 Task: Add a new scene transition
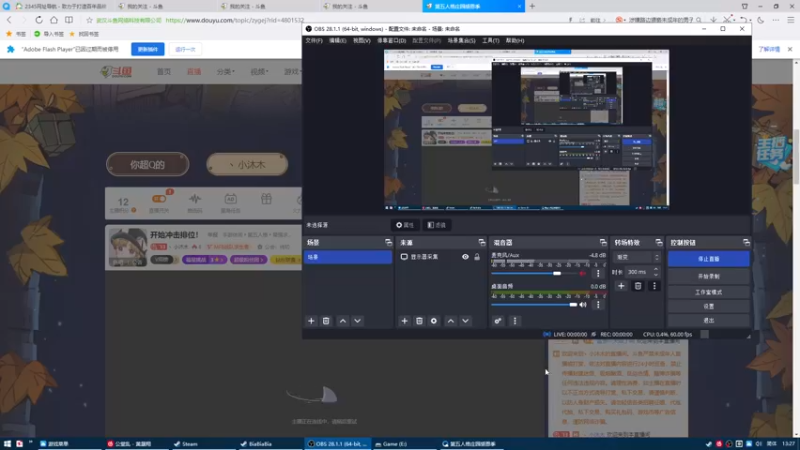[x=621, y=286]
